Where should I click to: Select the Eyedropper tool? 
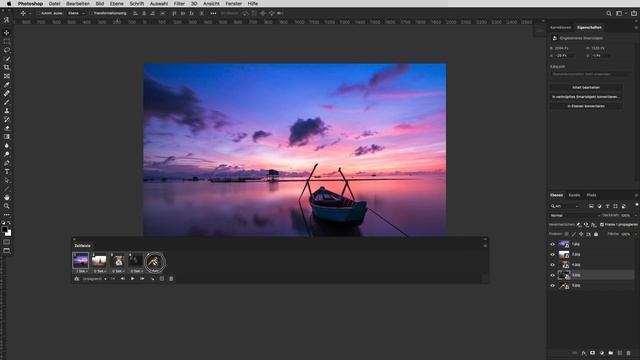point(7,85)
